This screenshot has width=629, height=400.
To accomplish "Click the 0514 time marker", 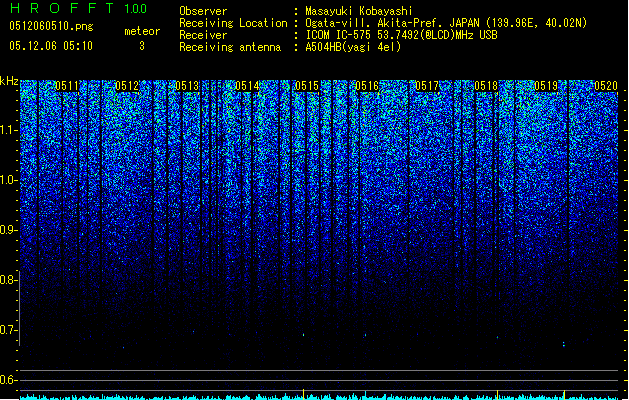I will pyautogui.click(x=247, y=86).
